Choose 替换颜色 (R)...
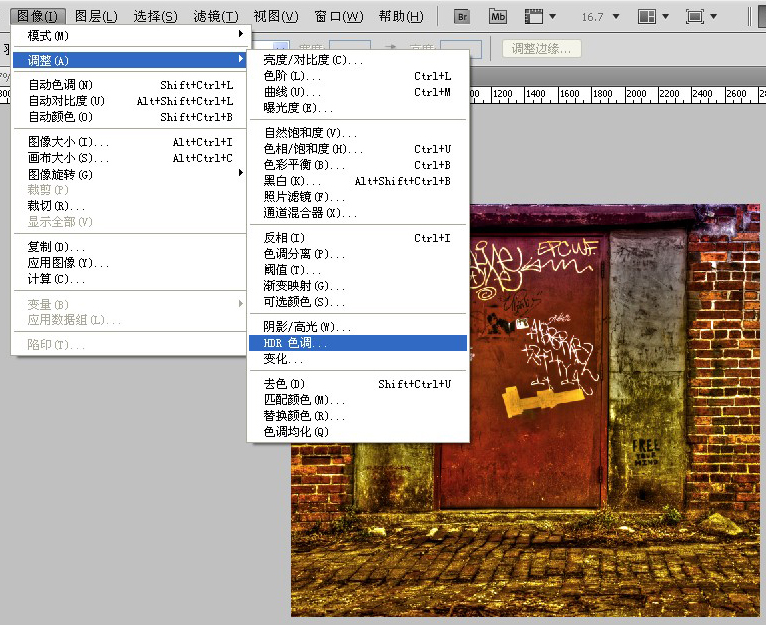This screenshot has height=625, width=766. click(358, 415)
